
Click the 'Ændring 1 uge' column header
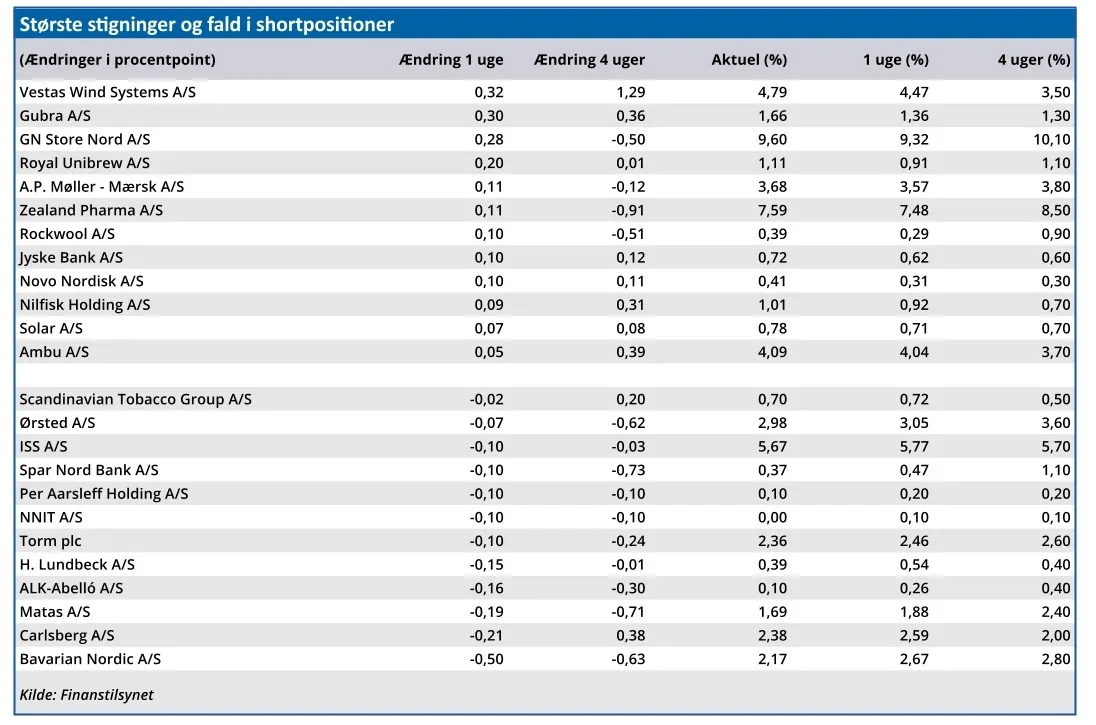[x=450, y=60]
